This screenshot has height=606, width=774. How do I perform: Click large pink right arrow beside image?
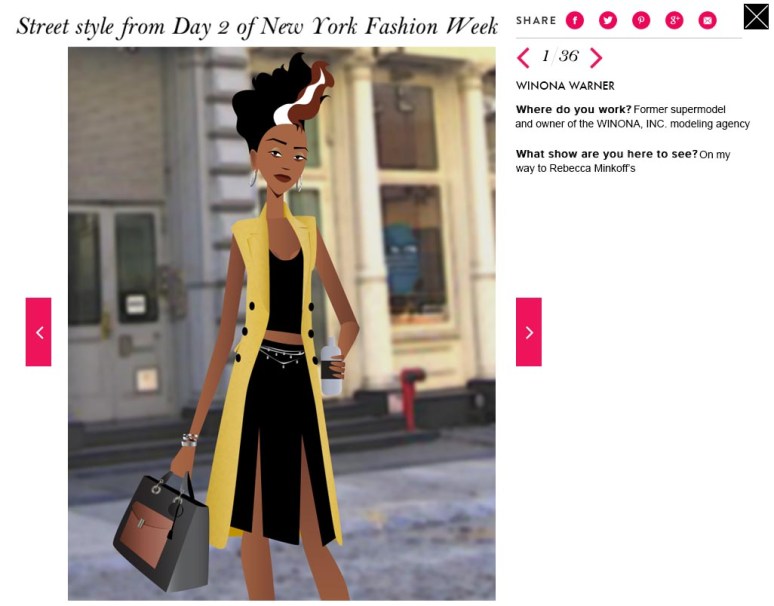point(529,332)
